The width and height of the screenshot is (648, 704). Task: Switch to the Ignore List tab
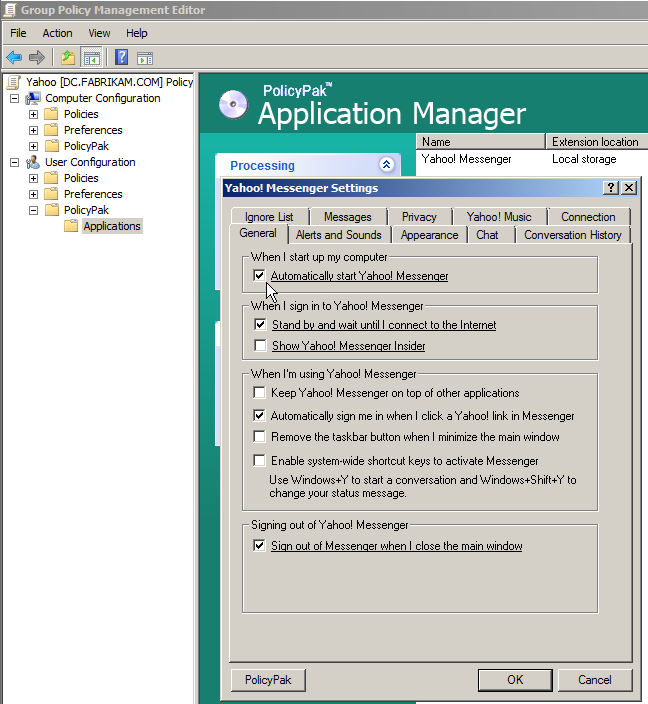pos(269,217)
